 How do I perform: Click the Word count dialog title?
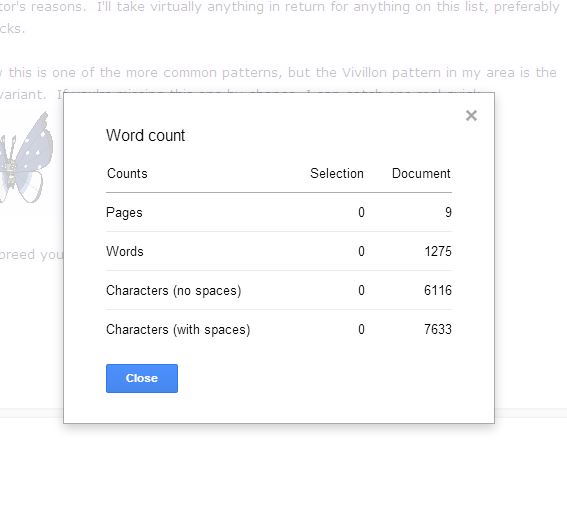pos(145,136)
